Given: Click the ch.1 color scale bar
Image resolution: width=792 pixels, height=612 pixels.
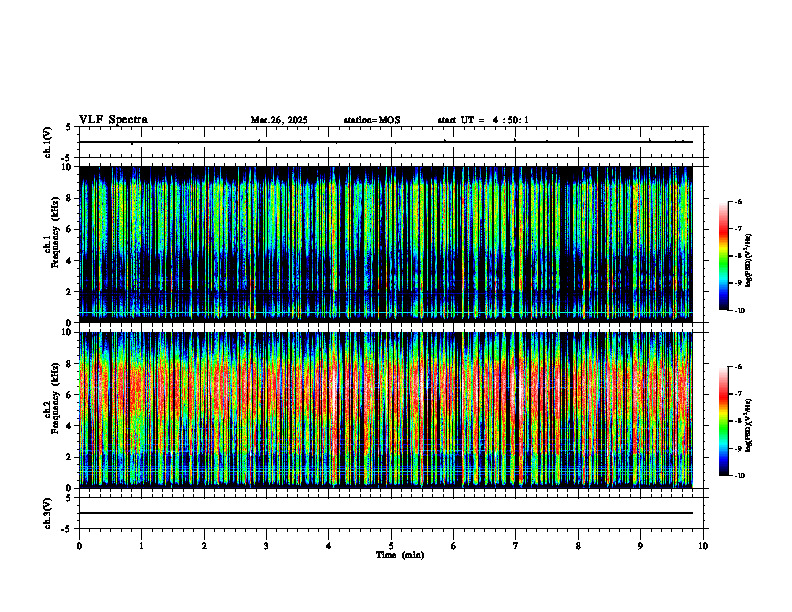Looking at the screenshot, I should pos(723,256).
